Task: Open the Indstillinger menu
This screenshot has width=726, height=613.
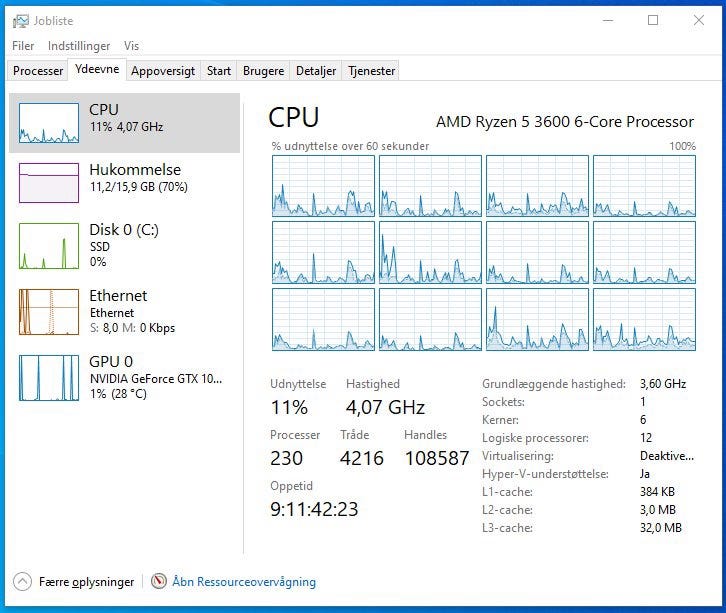Action: pos(79,46)
